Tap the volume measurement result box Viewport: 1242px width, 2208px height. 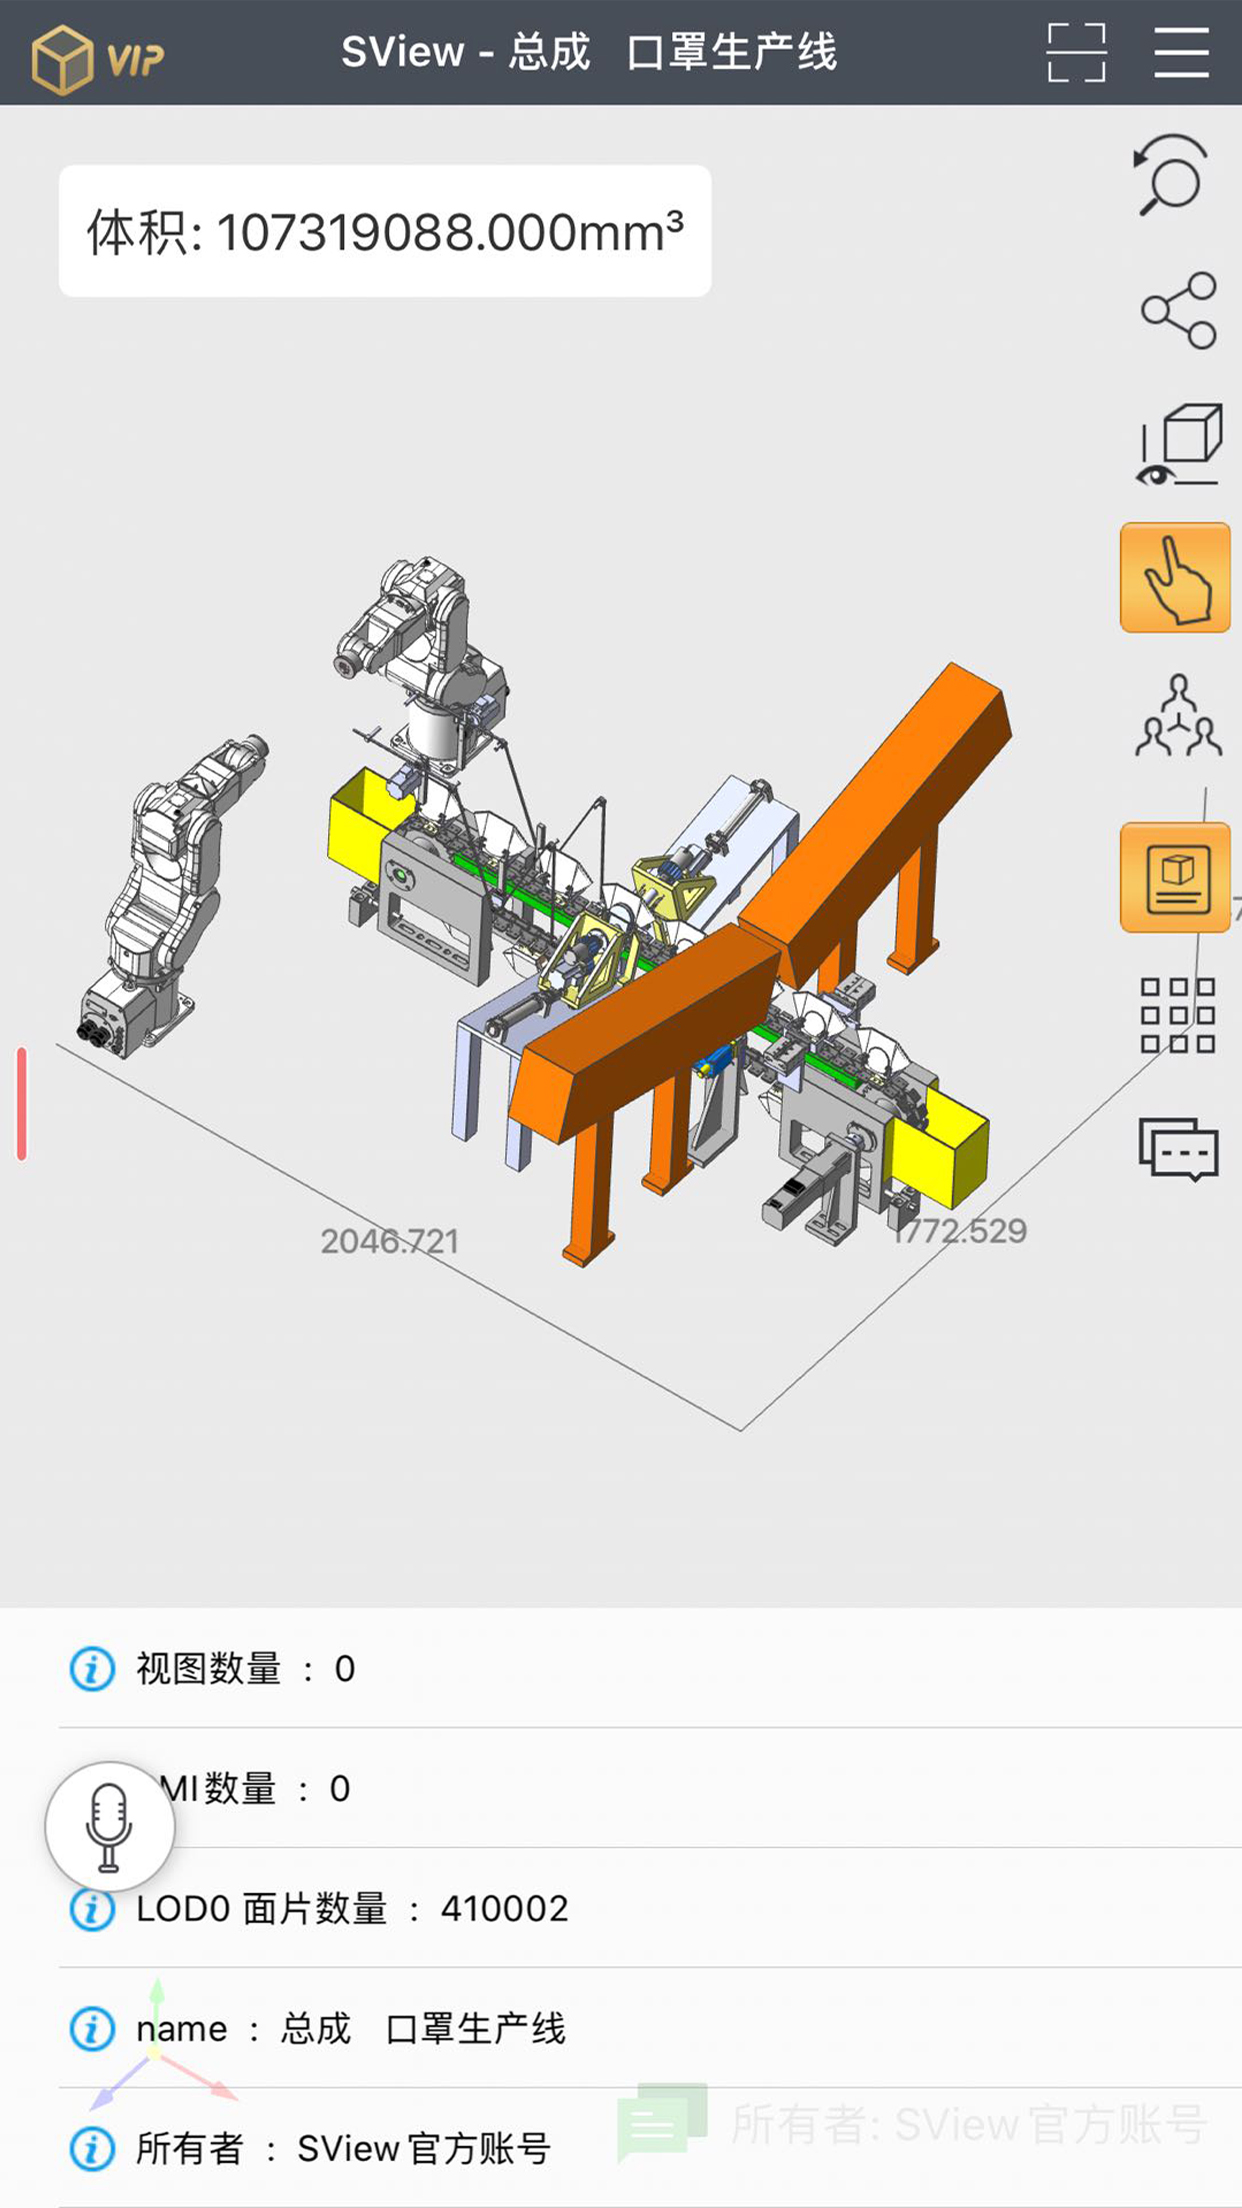click(x=385, y=232)
